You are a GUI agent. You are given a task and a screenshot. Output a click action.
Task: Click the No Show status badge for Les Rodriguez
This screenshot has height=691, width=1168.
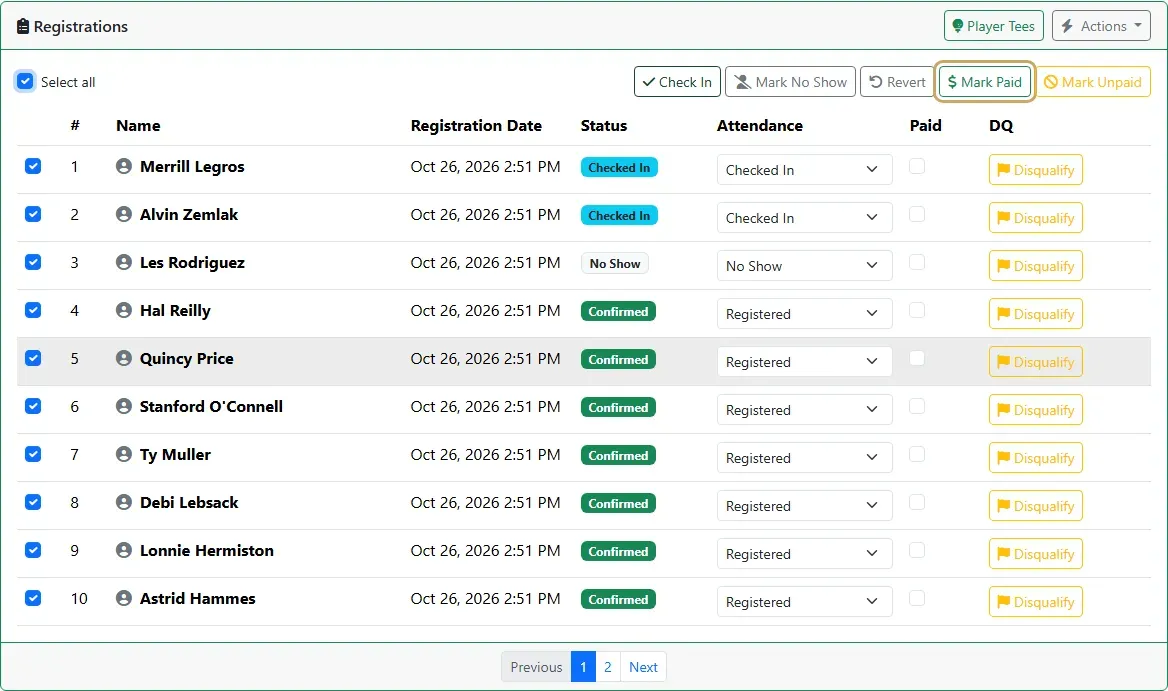coord(615,264)
